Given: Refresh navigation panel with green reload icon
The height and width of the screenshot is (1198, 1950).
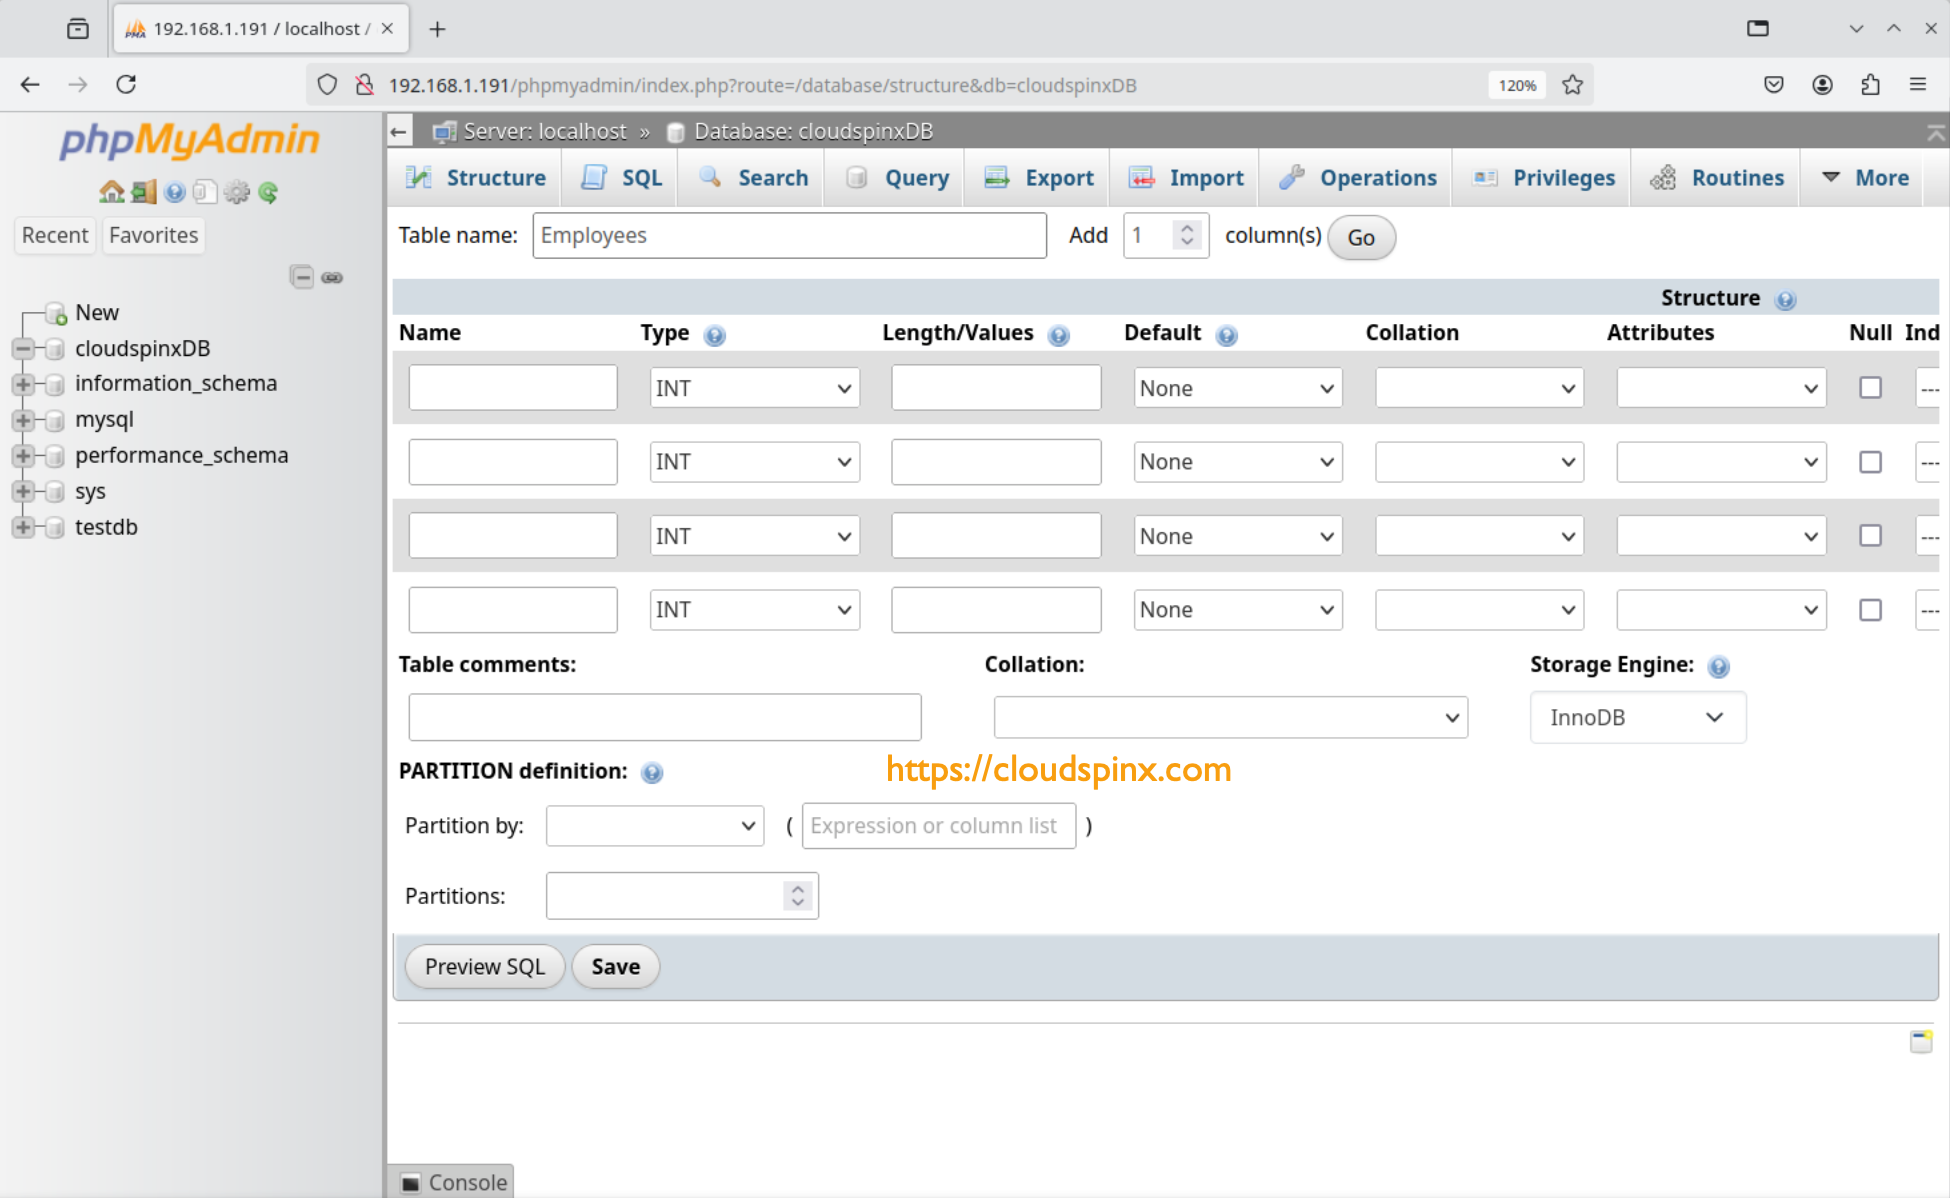Looking at the screenshot, I should 267,191.
